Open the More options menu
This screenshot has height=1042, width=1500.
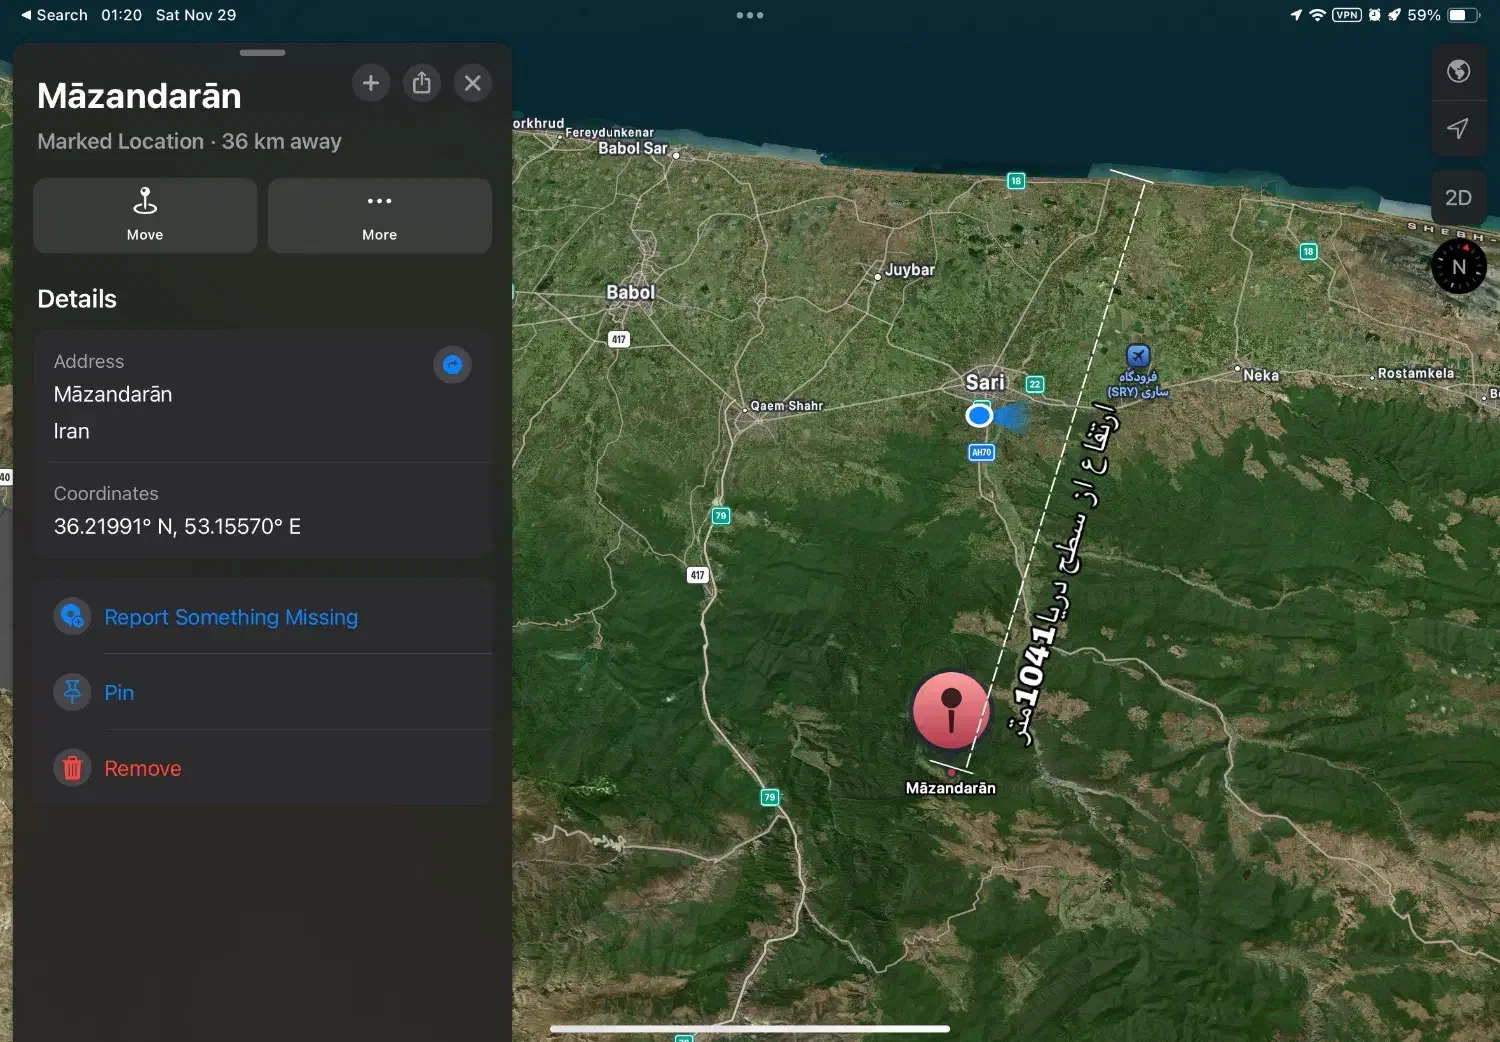379,215
